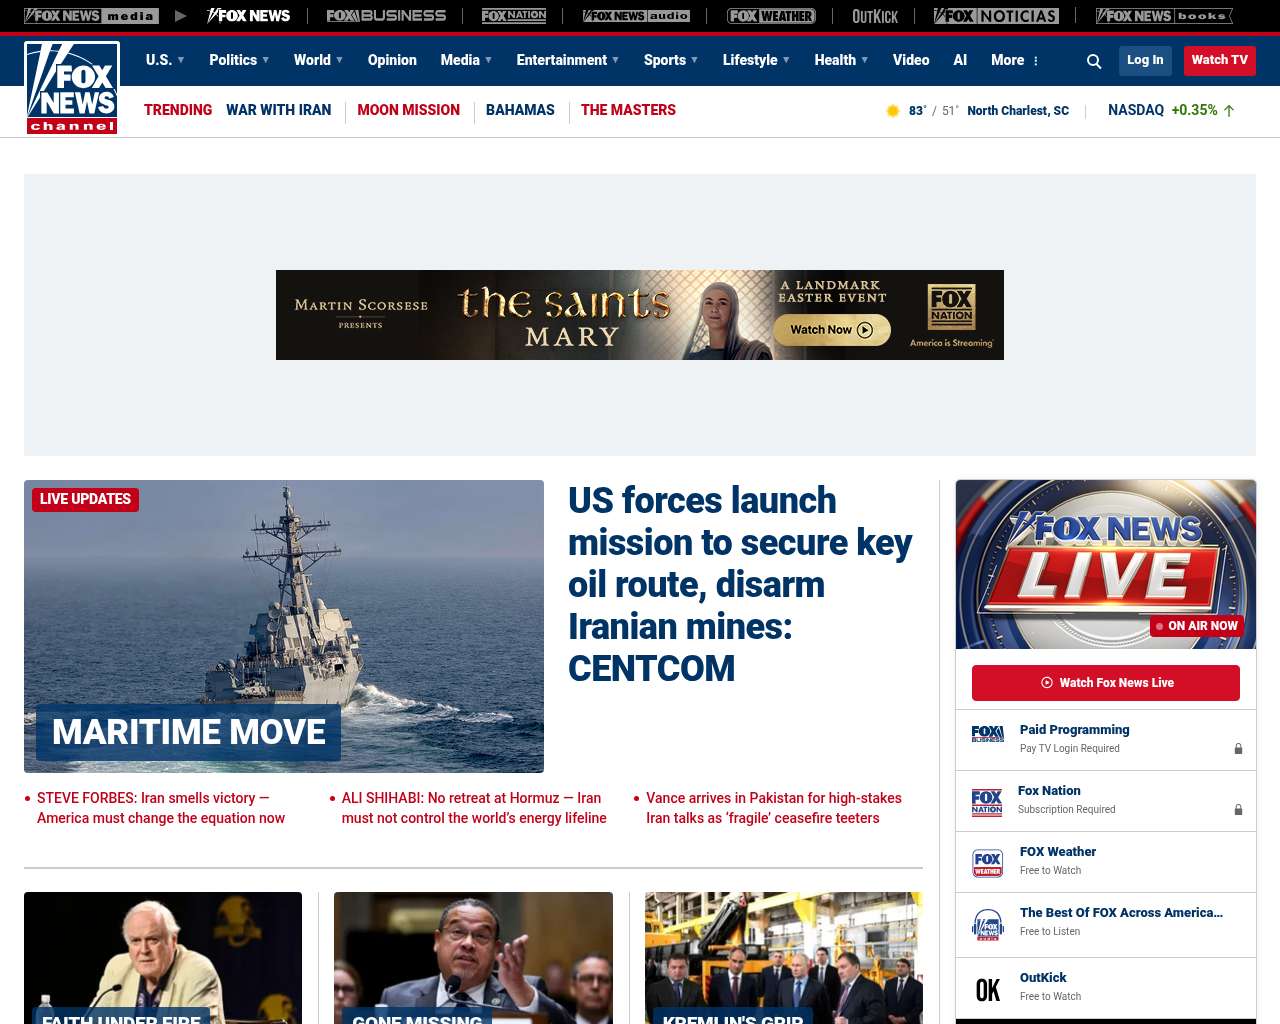
Task: Open the North Charleston weather link
Action: pos(1018,111)
